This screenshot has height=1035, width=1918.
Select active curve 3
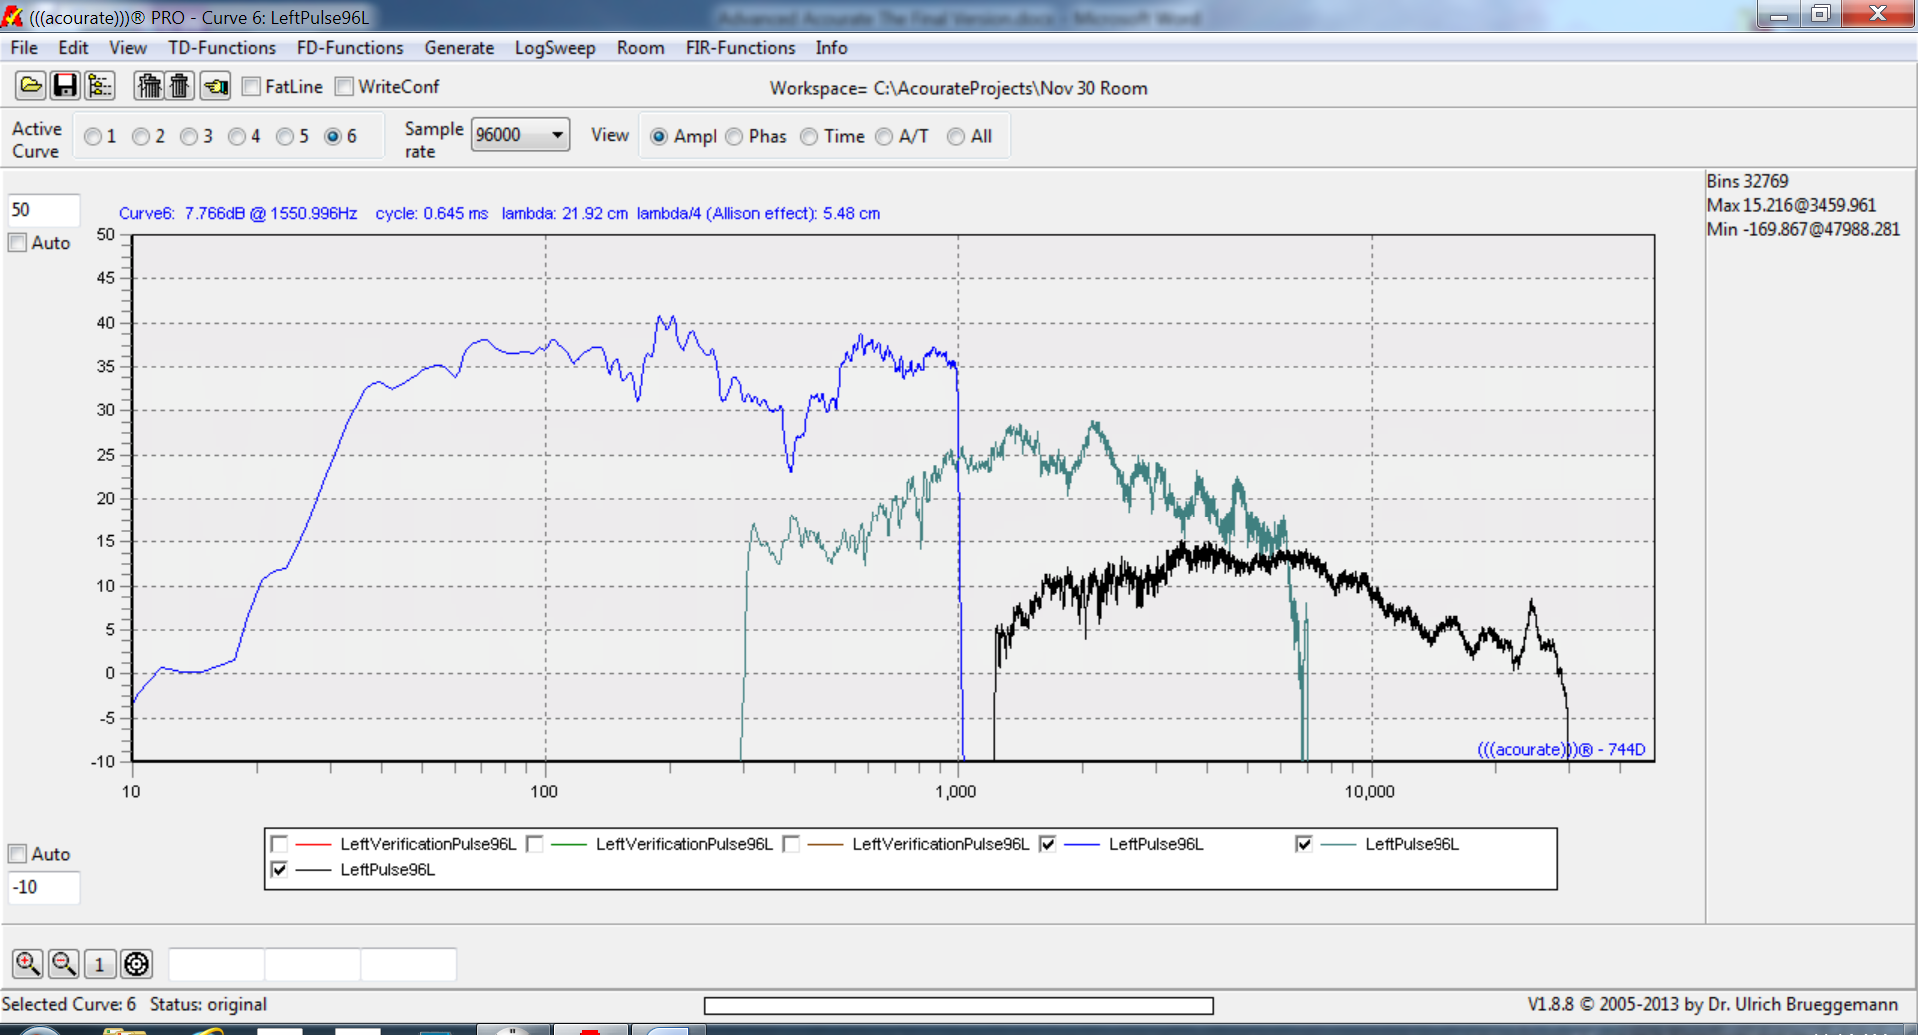pyautogui.click(x=189, y=137)
